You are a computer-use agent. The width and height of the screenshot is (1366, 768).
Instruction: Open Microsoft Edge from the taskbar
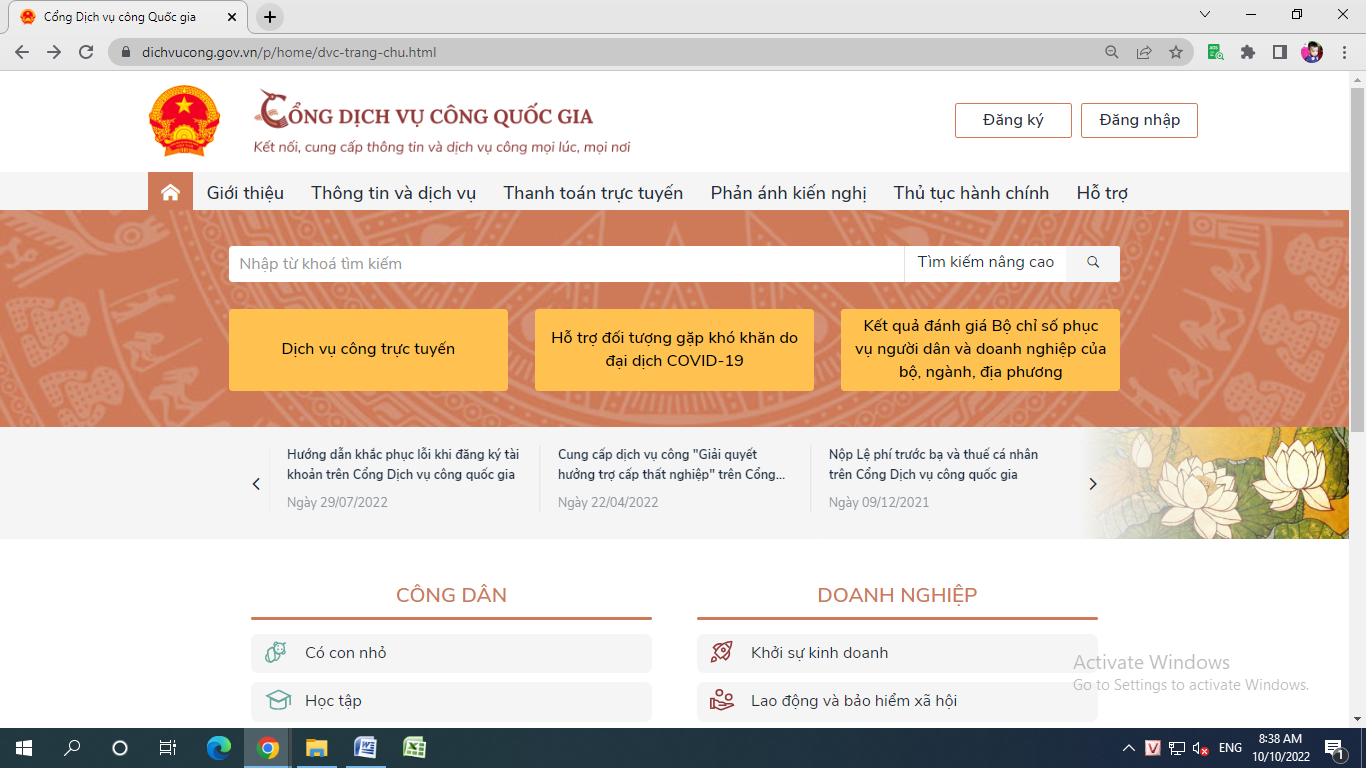tap(218, 748)
